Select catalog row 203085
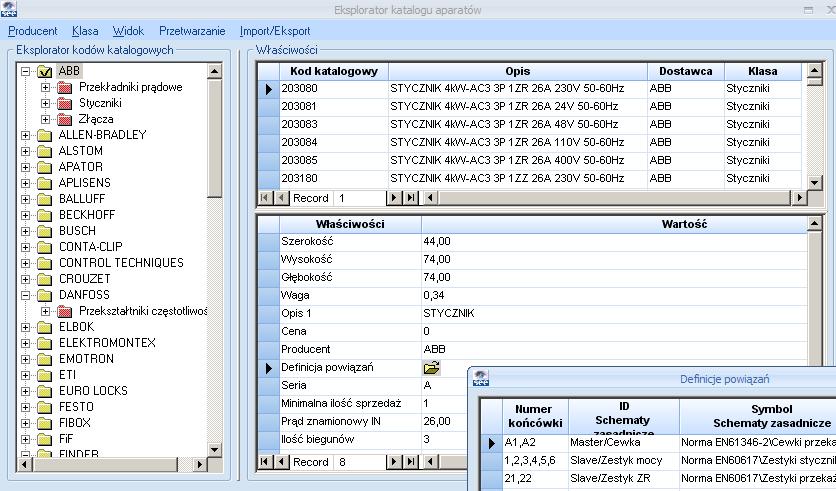836x491 pixels. (529, 160)
